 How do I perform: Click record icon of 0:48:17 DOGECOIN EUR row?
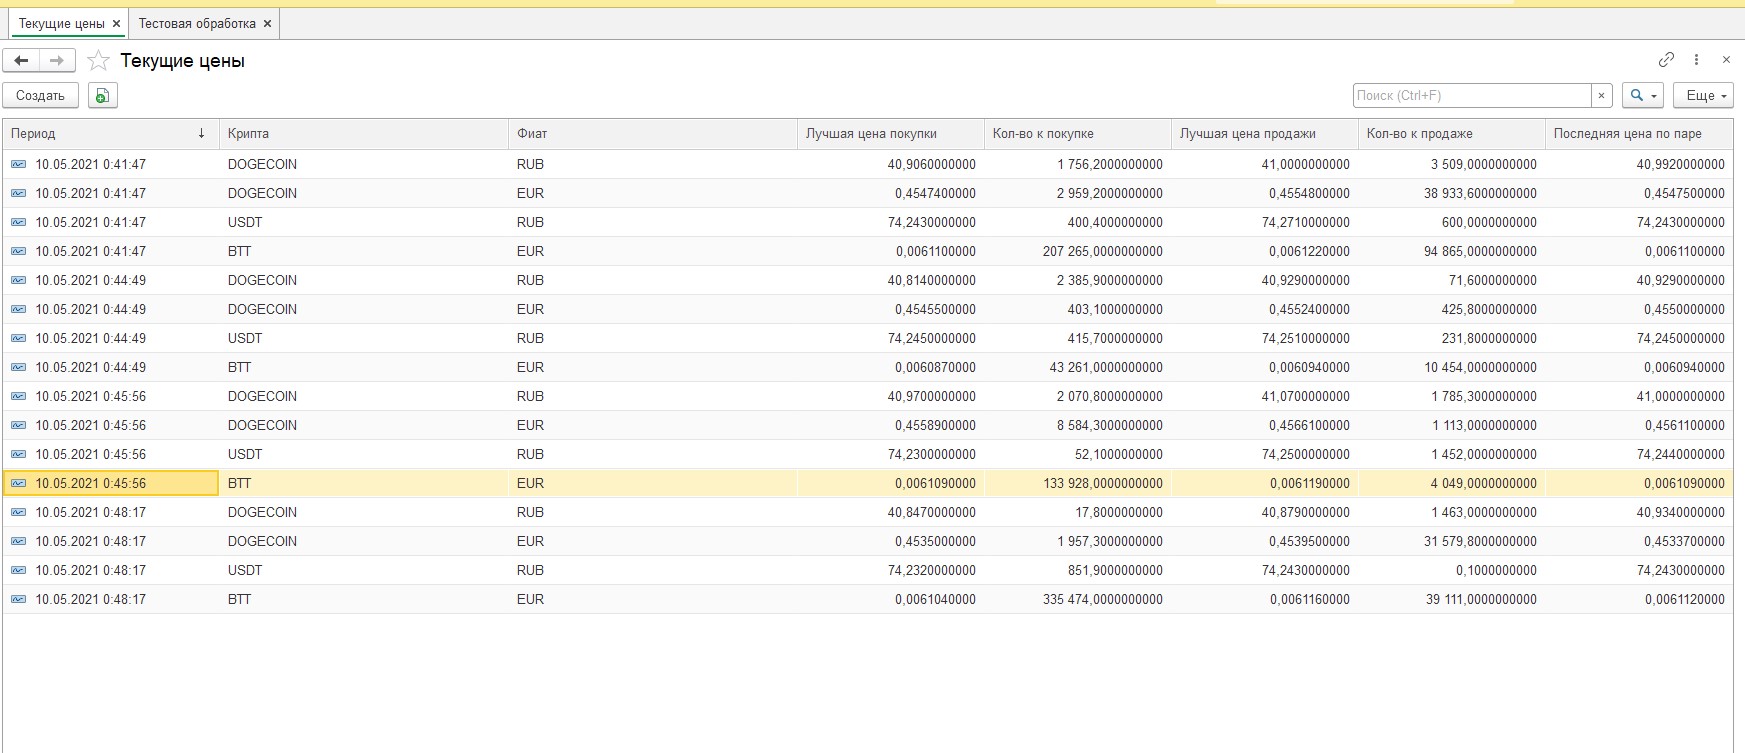click(18, 541)
